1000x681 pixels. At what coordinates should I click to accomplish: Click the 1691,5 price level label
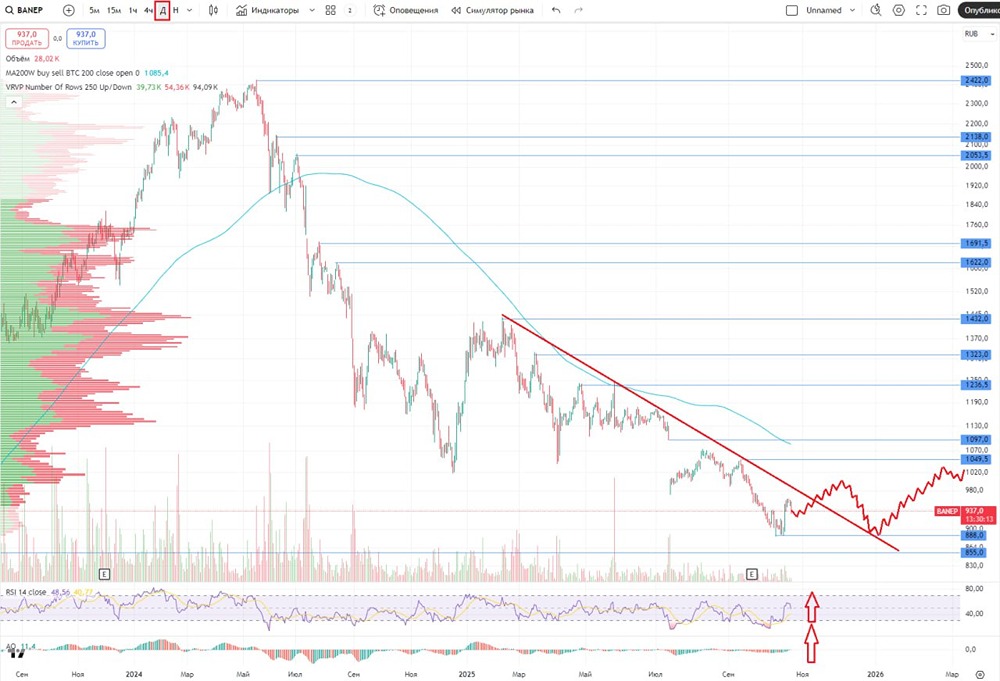click(977, 243)
